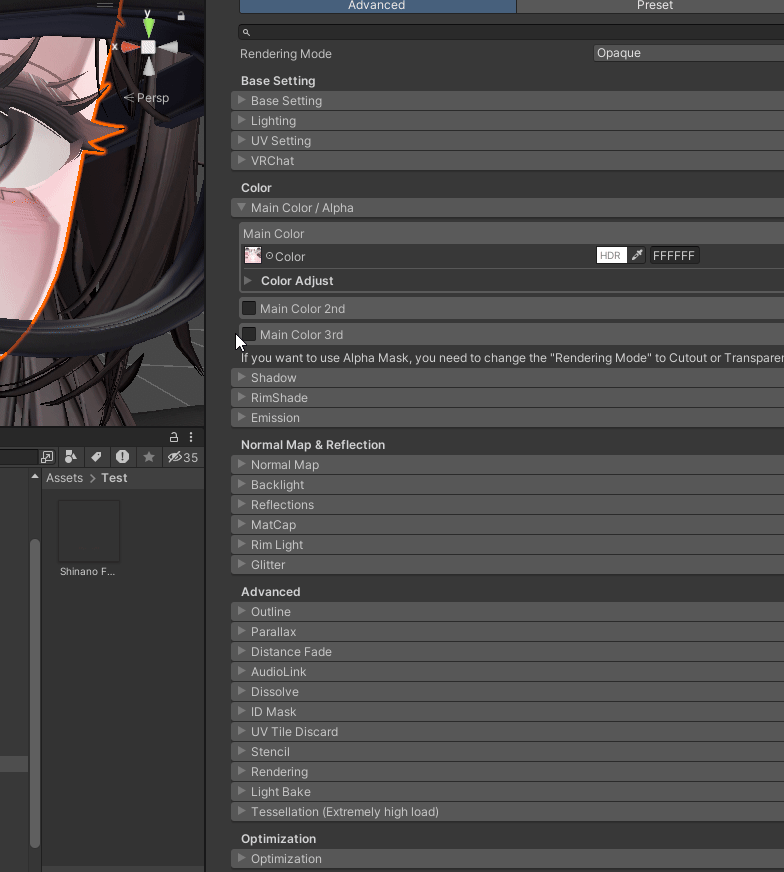This screenshot has height=872, width=784.
Task: Open the Project panel three-dot menu
Action: point(191,437)
